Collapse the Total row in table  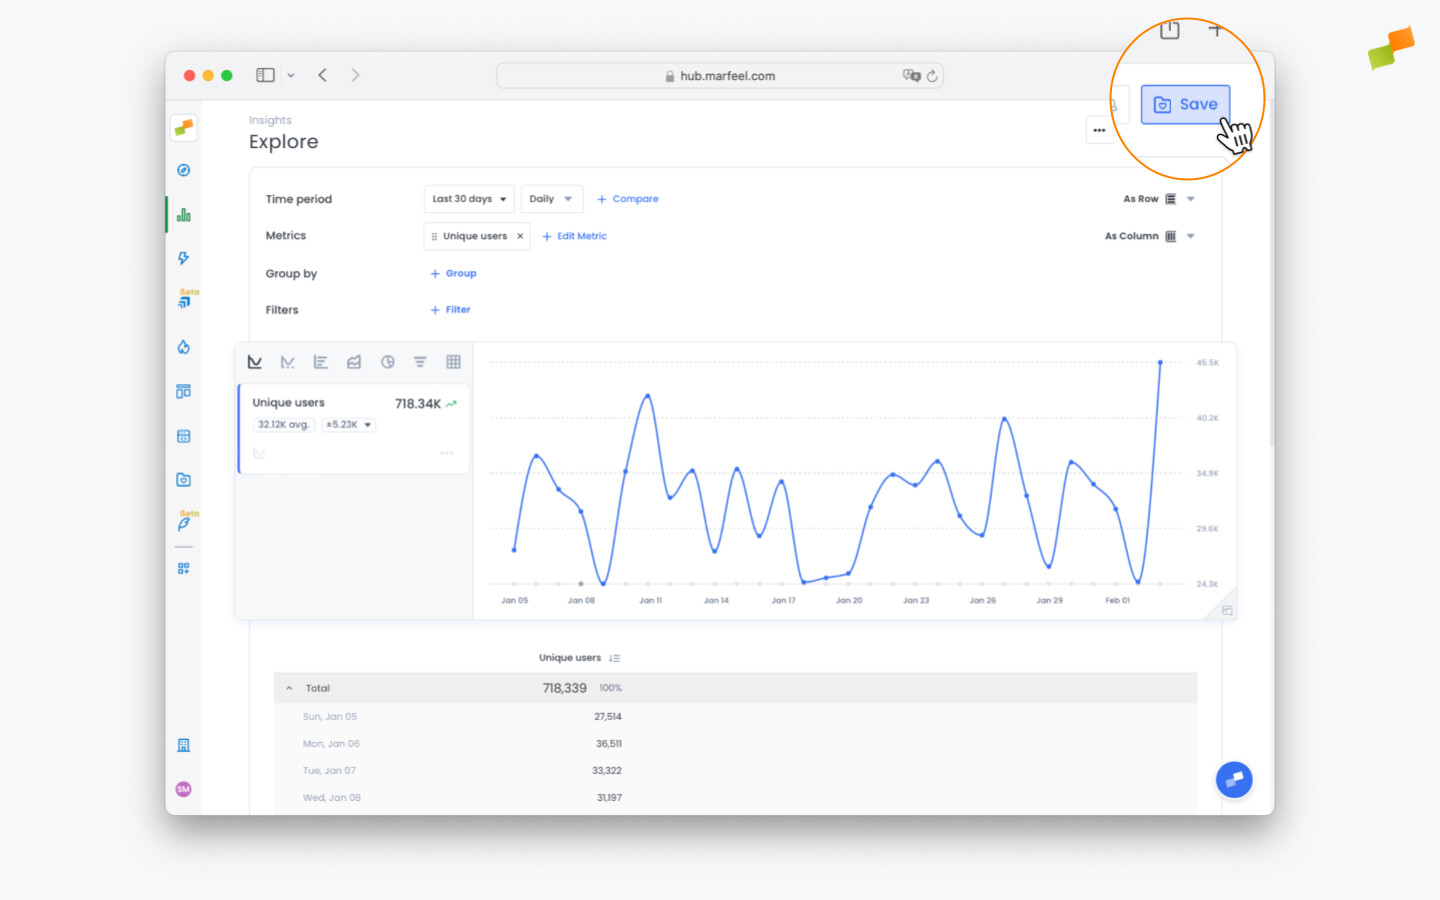[x=289, y=688]
